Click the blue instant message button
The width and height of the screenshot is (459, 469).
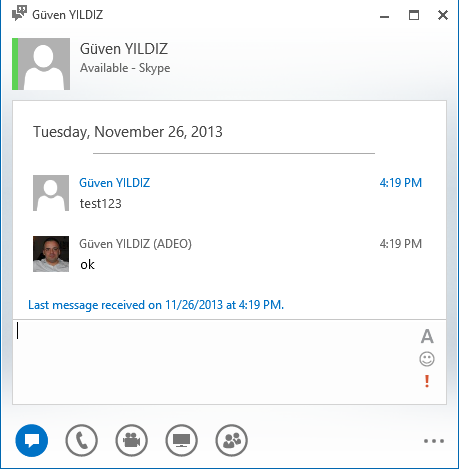click(32, 440)
